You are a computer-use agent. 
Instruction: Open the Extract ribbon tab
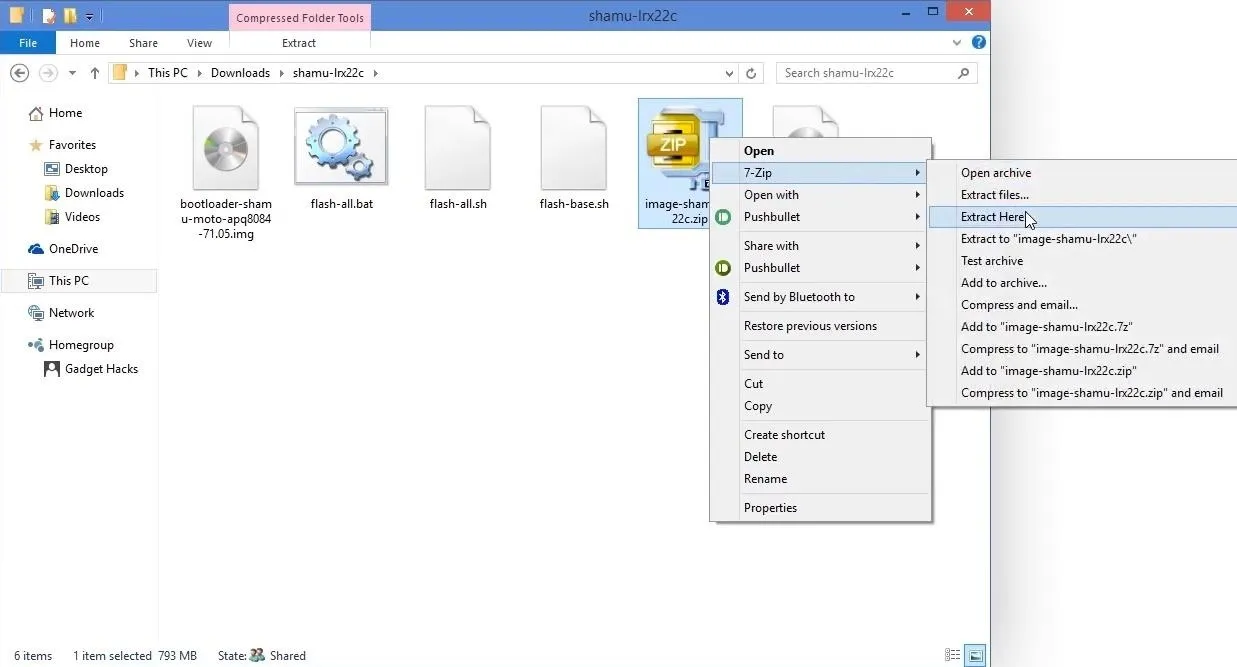(x=299, y=43)
